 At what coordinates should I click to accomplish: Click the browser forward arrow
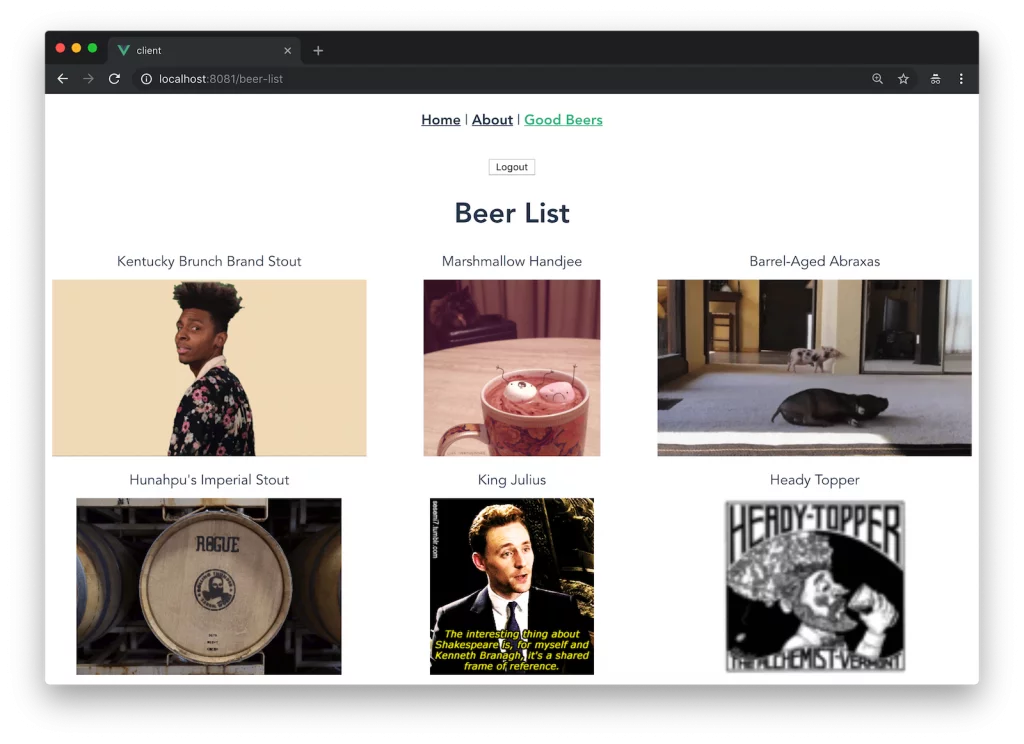point(88,79)
